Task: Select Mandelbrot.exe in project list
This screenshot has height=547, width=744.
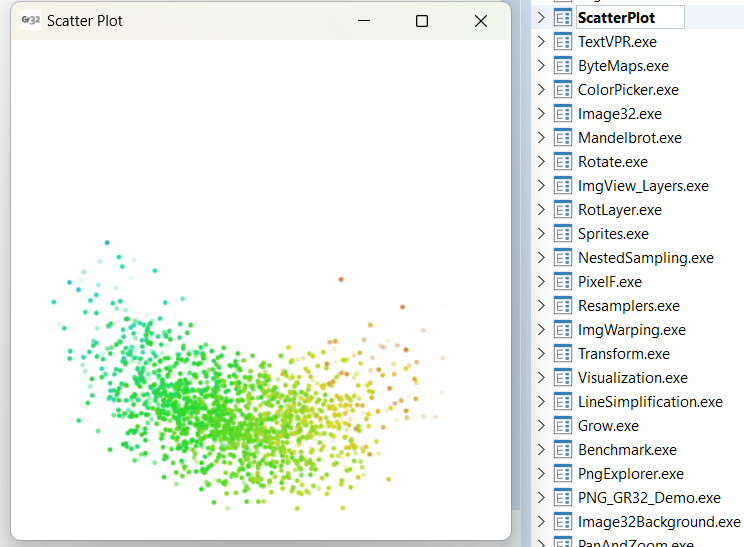Action: 630,138
